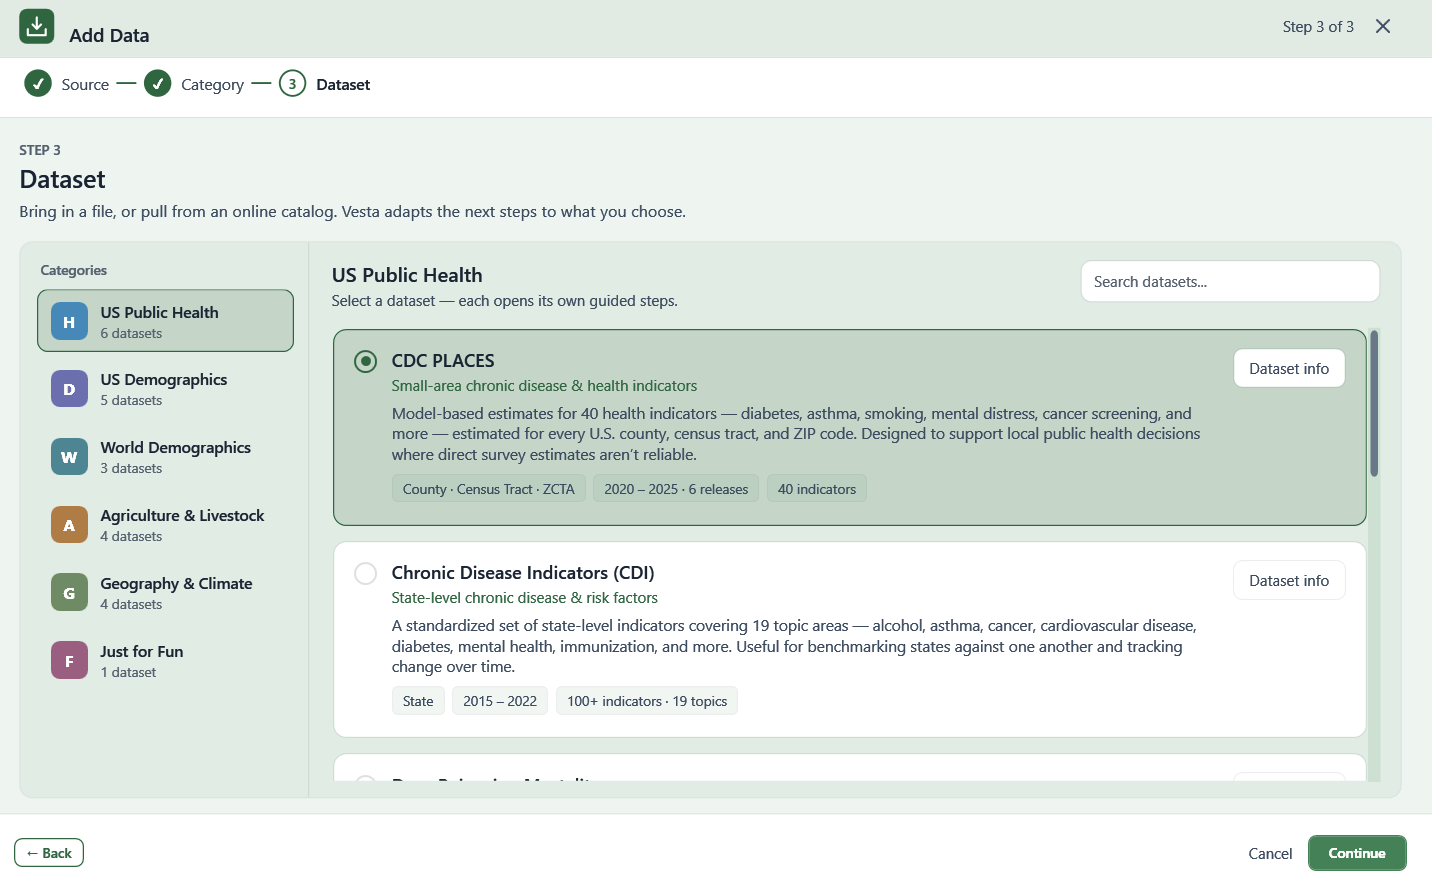Open the Agriculture & Livestock category

[x=165, y=525]
